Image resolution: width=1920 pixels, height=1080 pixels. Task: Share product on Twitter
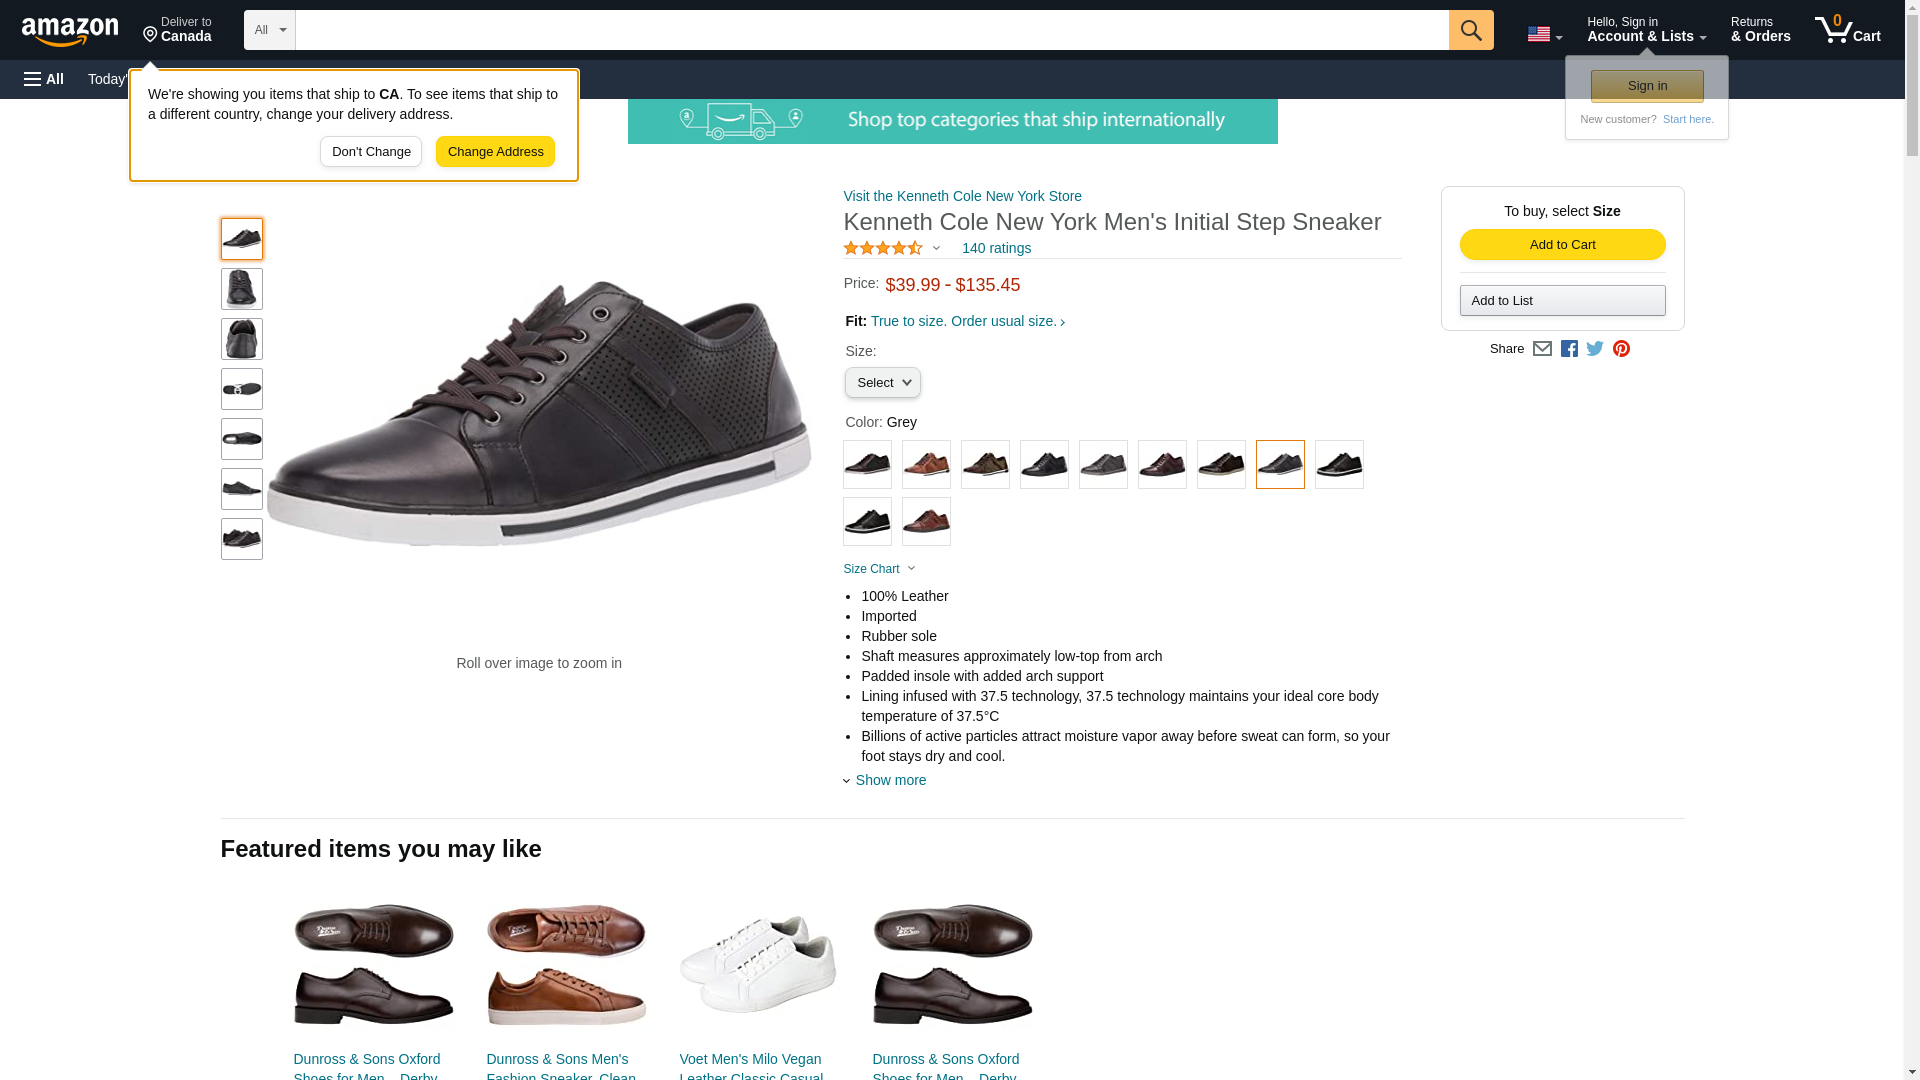(x=1595, y=349)
